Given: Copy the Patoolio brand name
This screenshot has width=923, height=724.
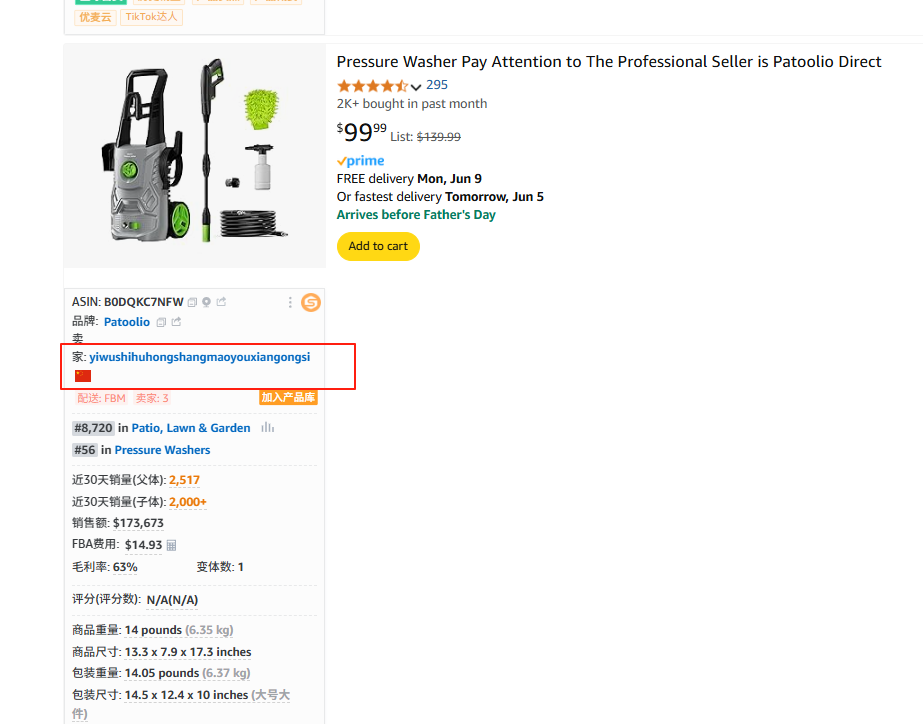Looking at the screenshot, I should 161,322.
